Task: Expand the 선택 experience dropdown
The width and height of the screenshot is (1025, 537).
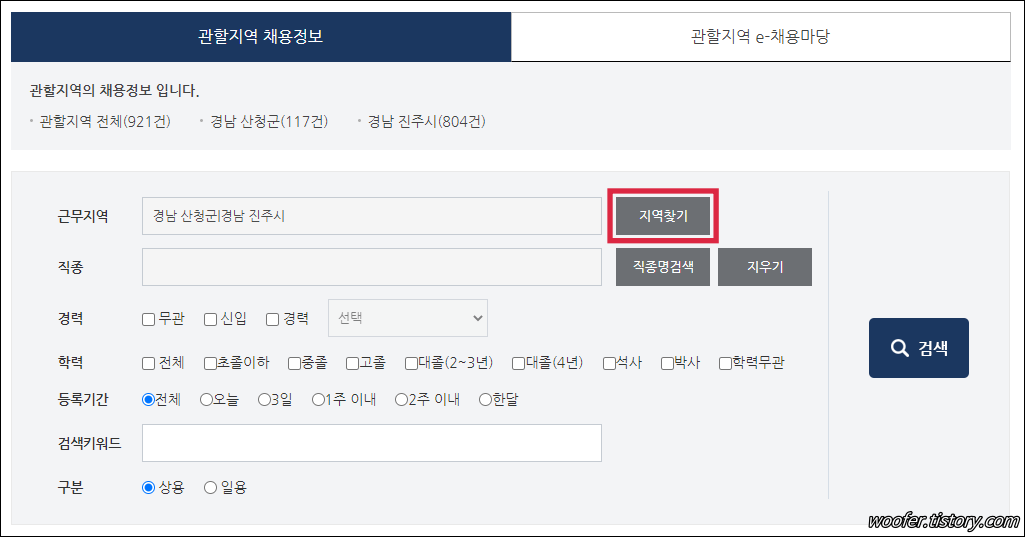Action: click(x=408, y=318)
